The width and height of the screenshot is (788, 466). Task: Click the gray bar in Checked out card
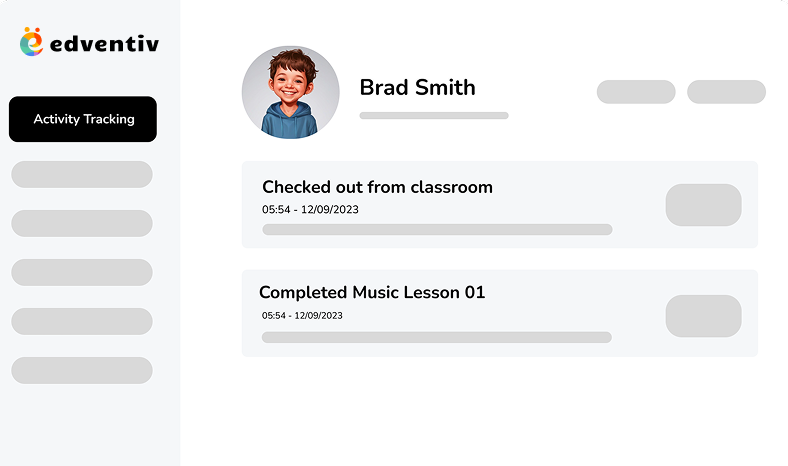[x=437, y=229]
